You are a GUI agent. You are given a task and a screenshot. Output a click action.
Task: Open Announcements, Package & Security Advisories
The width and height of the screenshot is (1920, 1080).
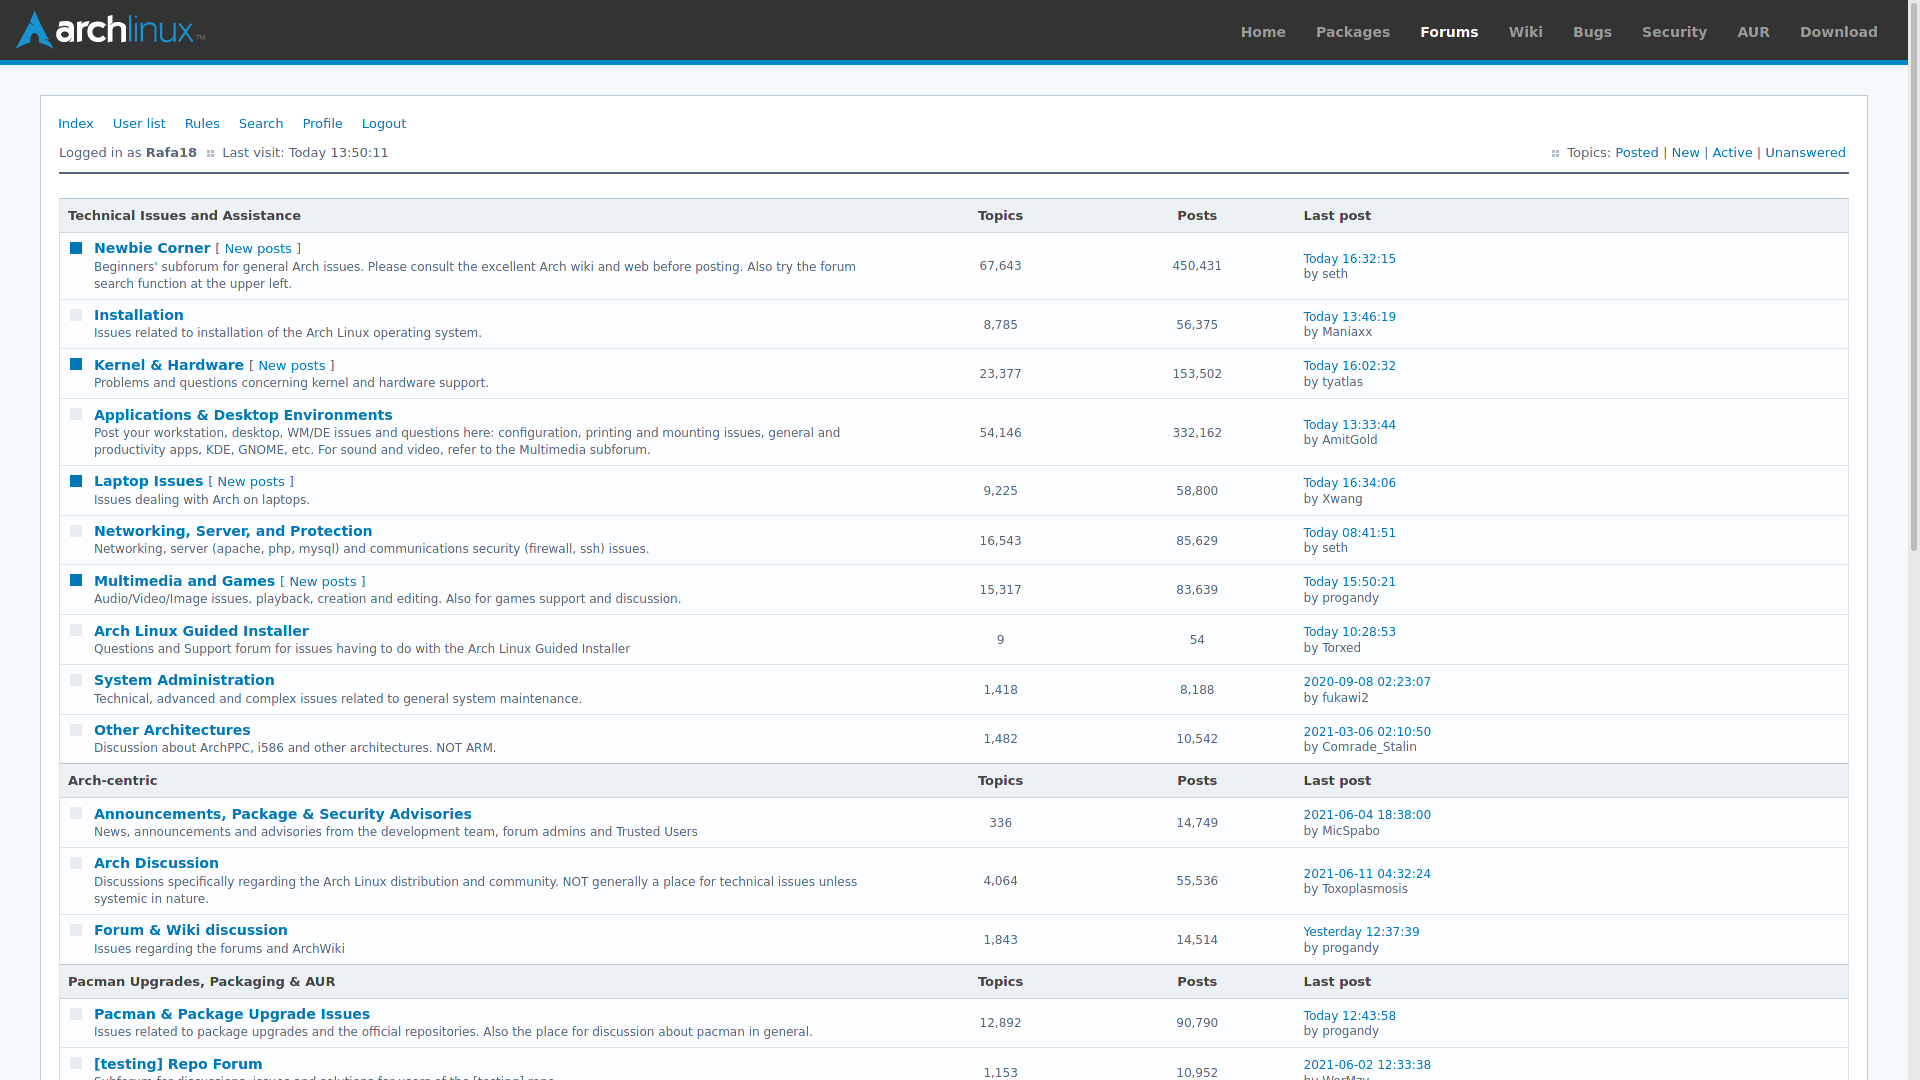tap(283, 814)
